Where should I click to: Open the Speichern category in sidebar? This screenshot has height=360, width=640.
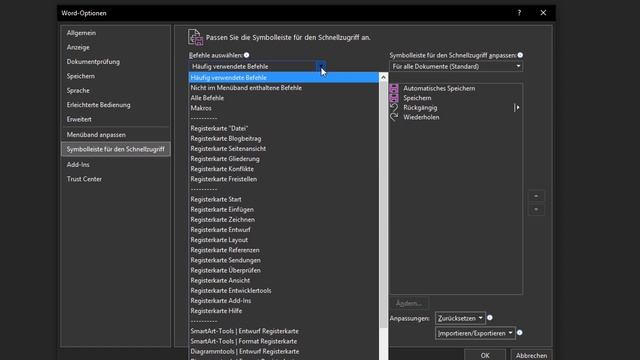click(116, 76)
